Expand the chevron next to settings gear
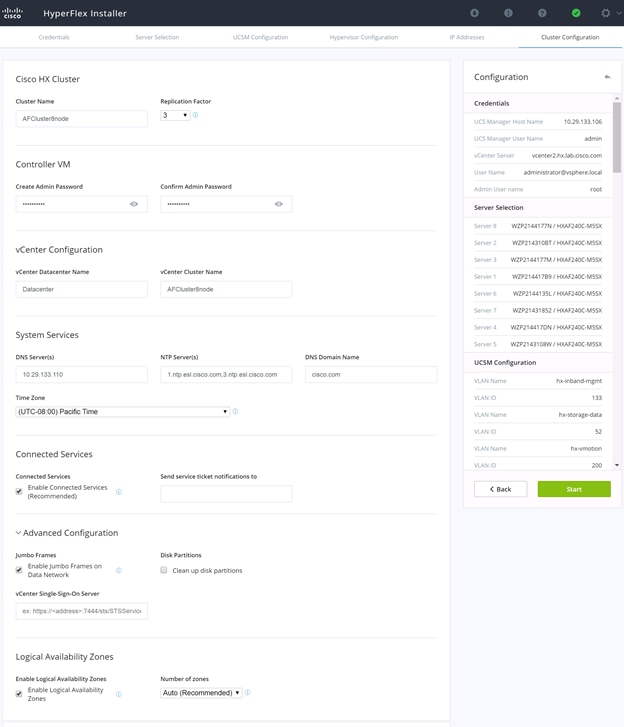 pos(619,13)
